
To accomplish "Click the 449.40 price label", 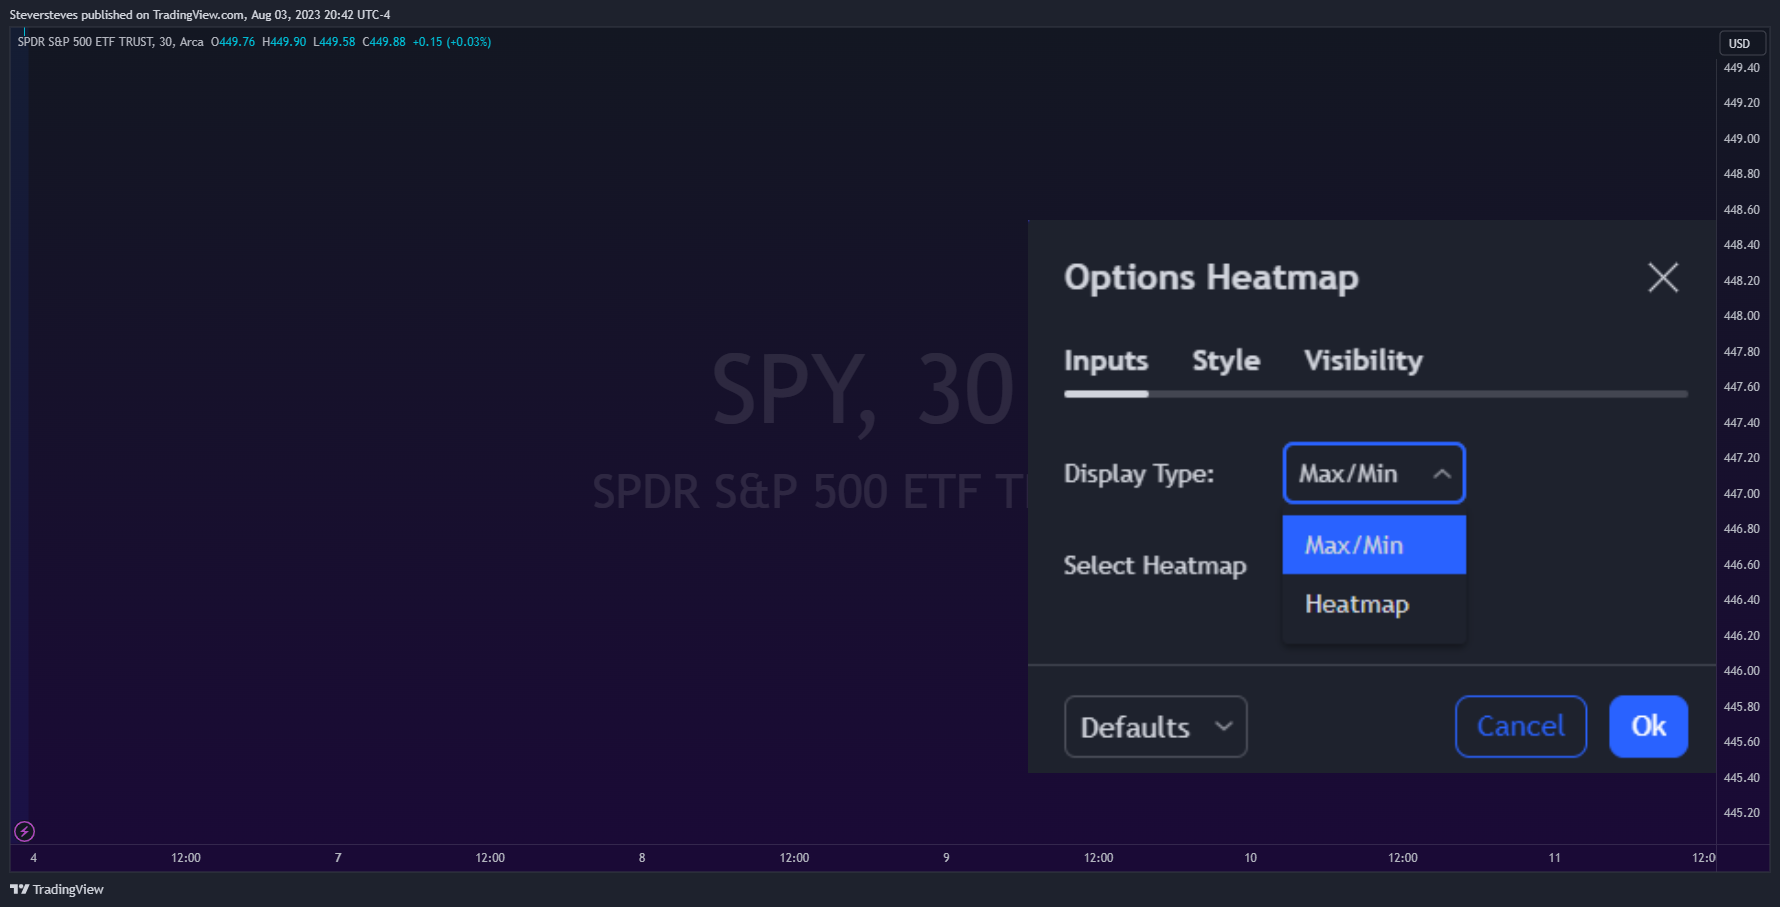I will click(1741, 68).
